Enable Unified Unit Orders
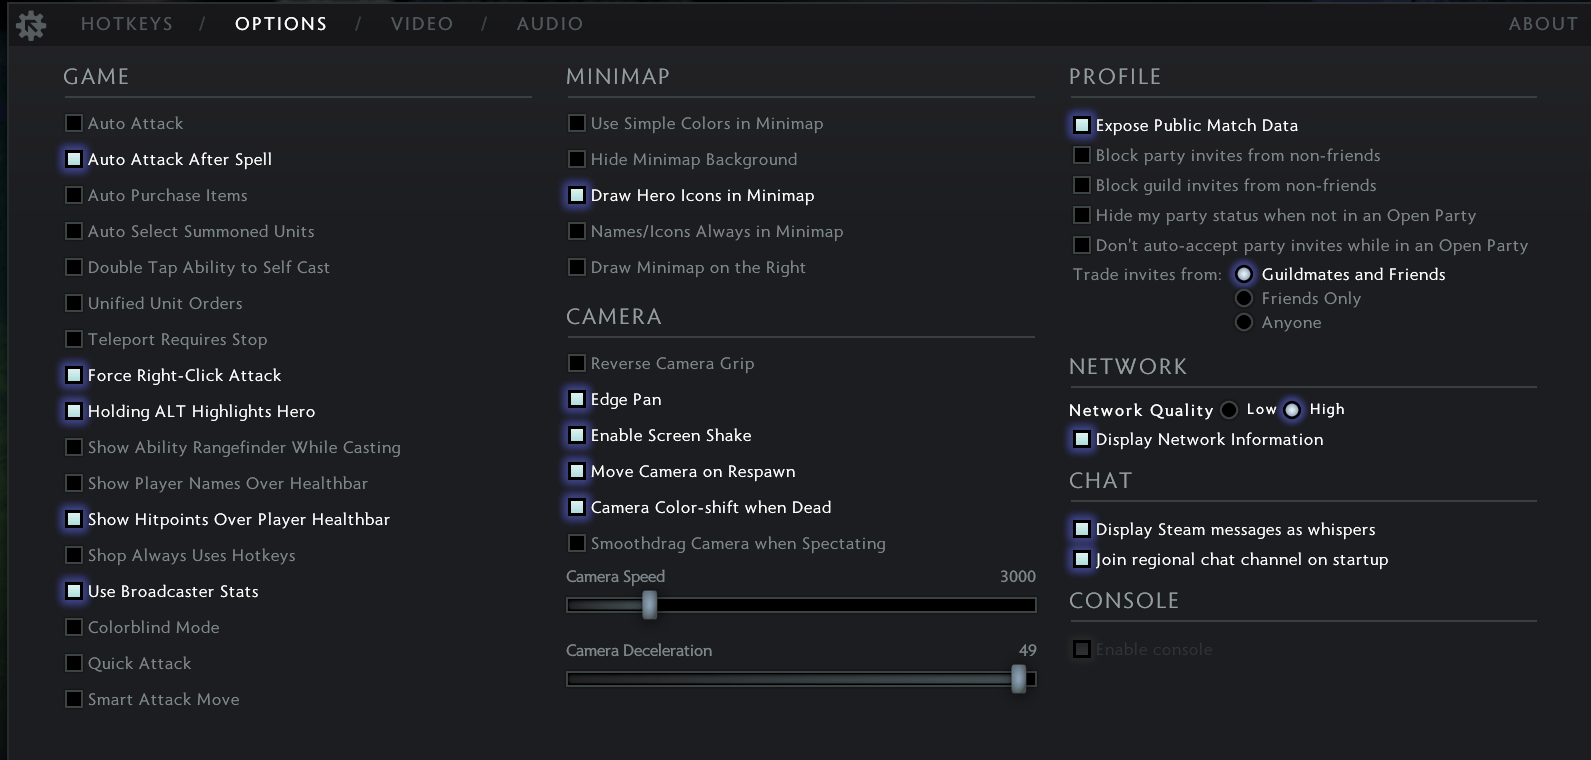Image resolution: width=1591 pixels, height=760 pixels. click(74, 303)
